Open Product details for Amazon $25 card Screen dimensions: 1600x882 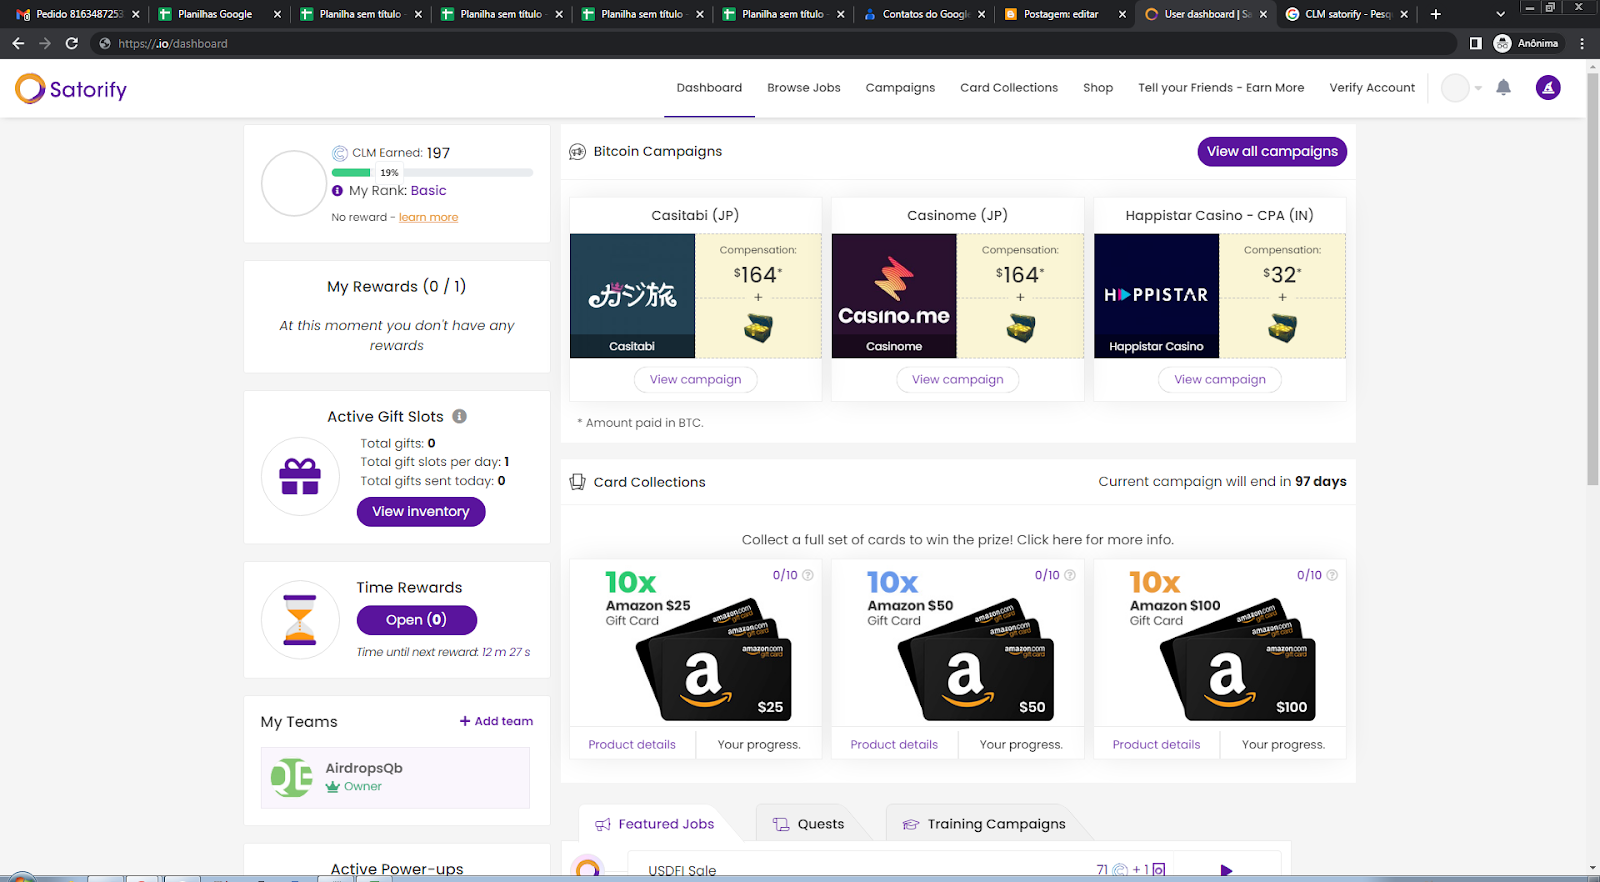pos(632,745)
